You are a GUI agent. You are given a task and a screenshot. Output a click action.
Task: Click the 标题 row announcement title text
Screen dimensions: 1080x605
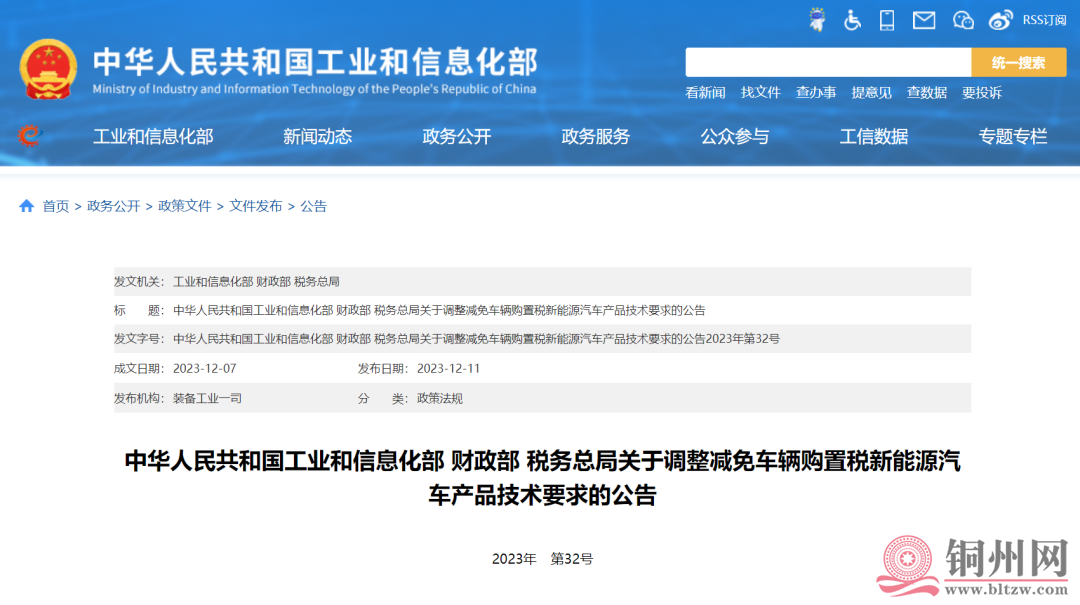tap(439, 310)
